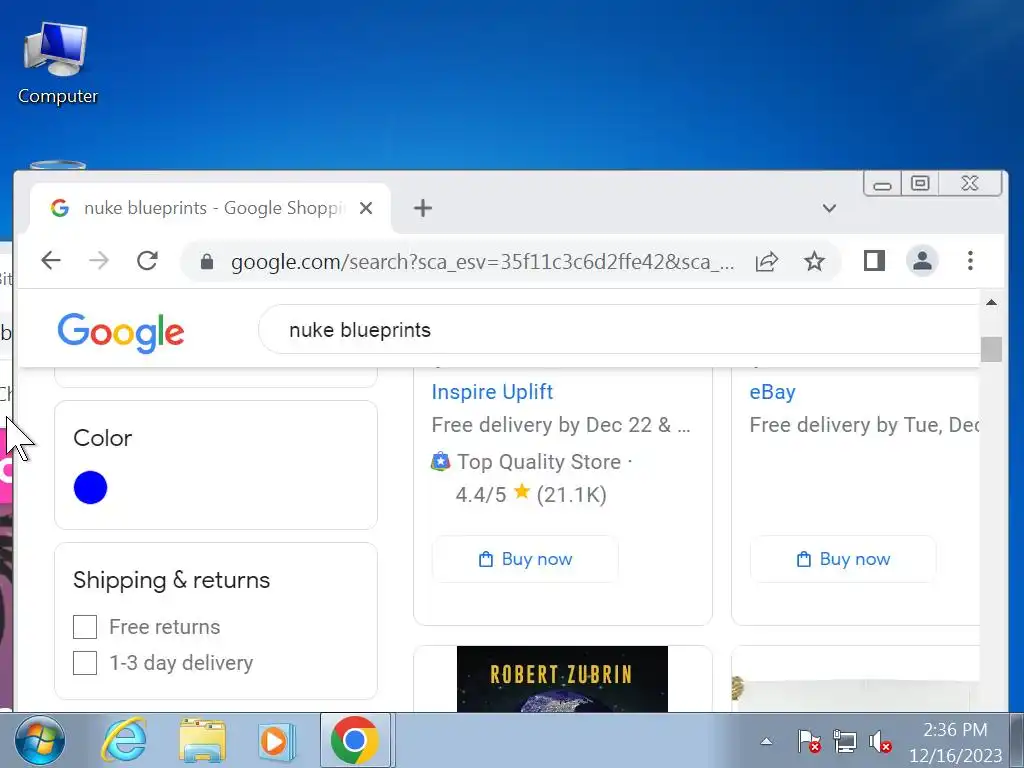
Task: Open the Inspire Uplift store link
Action: coord(492,392)
